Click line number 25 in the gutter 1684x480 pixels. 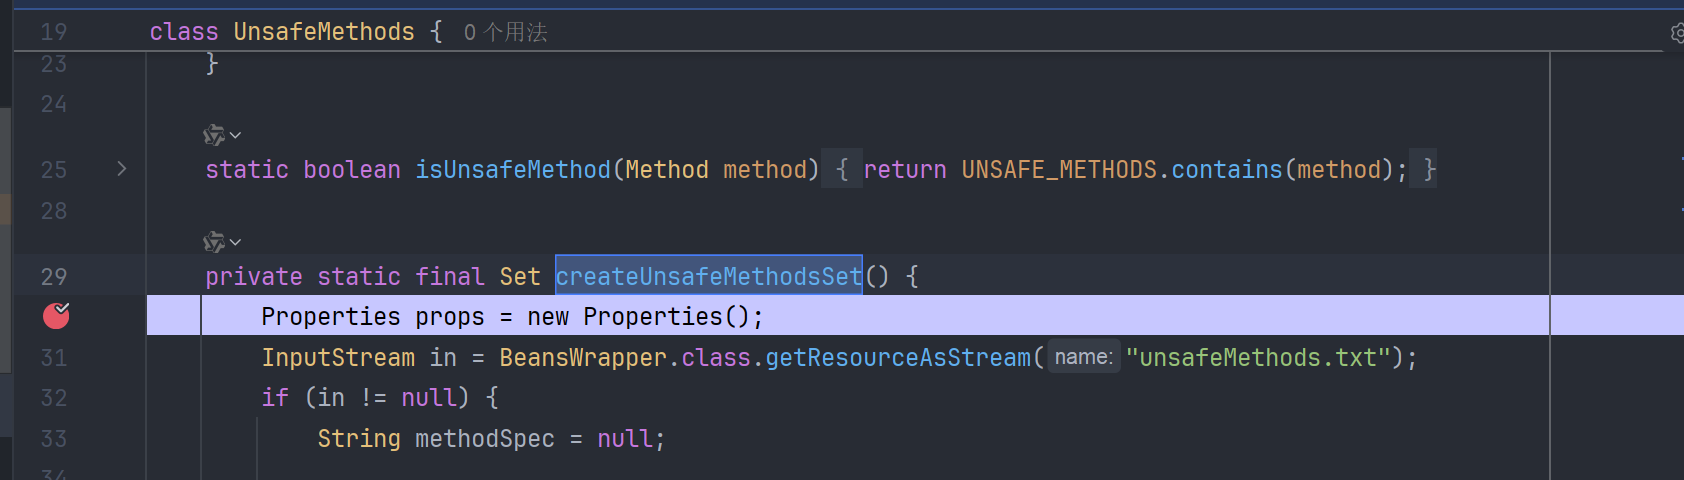54,170
